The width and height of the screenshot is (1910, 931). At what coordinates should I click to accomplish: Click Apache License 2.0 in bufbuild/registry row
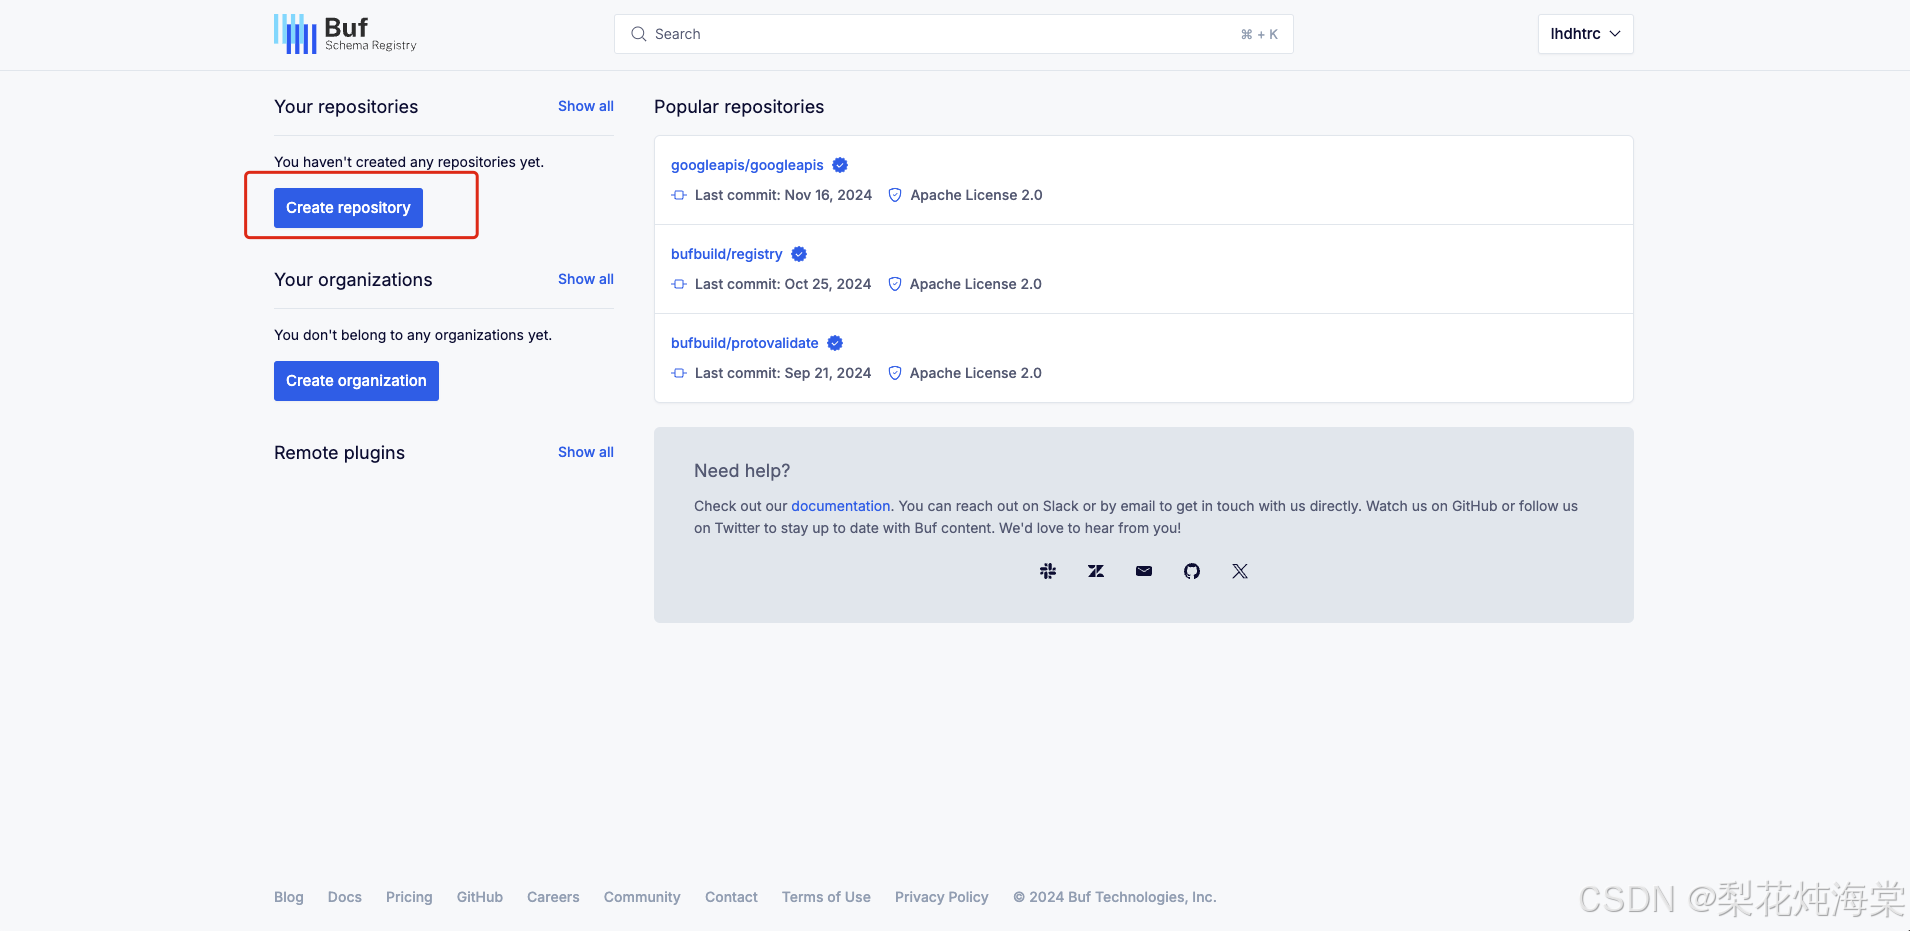click(976, 284)
